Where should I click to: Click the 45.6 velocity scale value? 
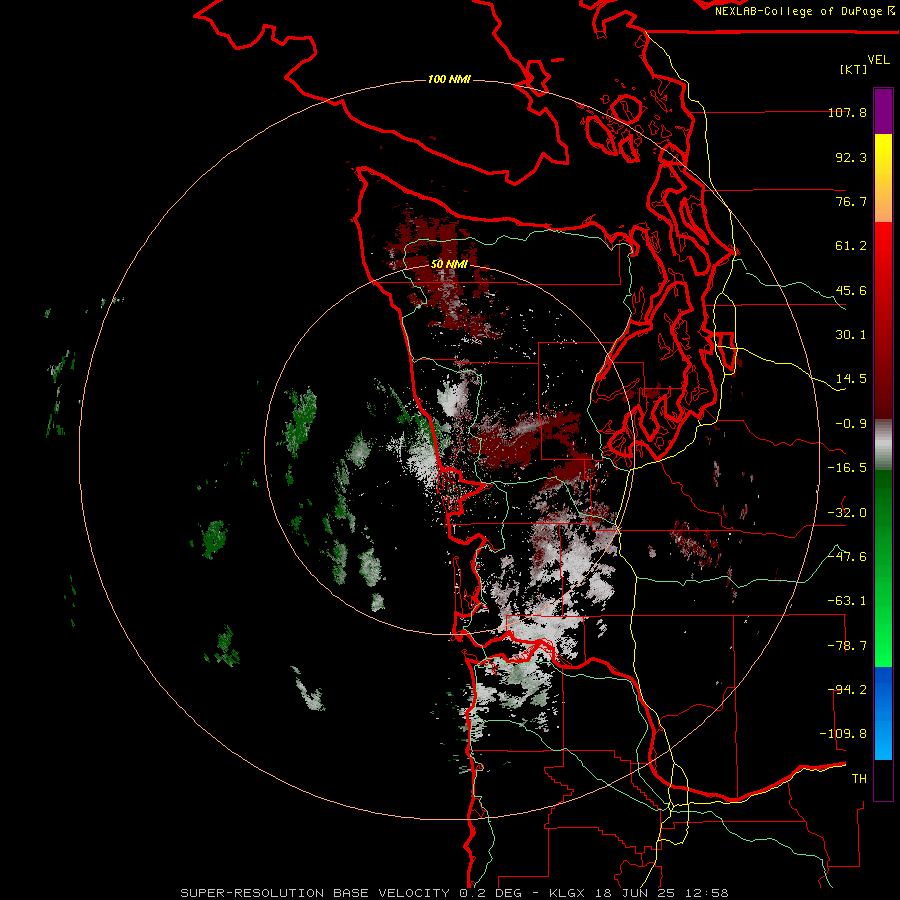click(x=851, y=290)
